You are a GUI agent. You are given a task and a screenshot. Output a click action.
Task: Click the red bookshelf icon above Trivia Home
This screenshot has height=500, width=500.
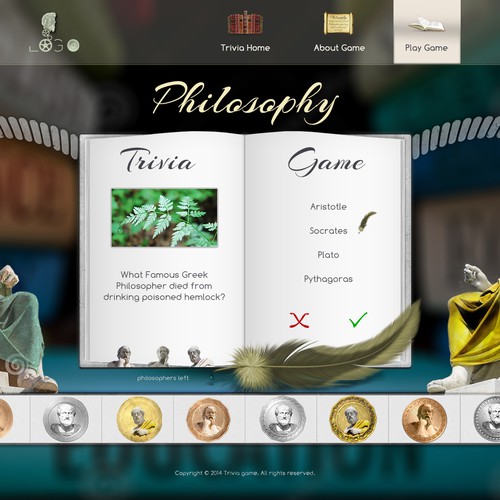click(x=245, y=23)
